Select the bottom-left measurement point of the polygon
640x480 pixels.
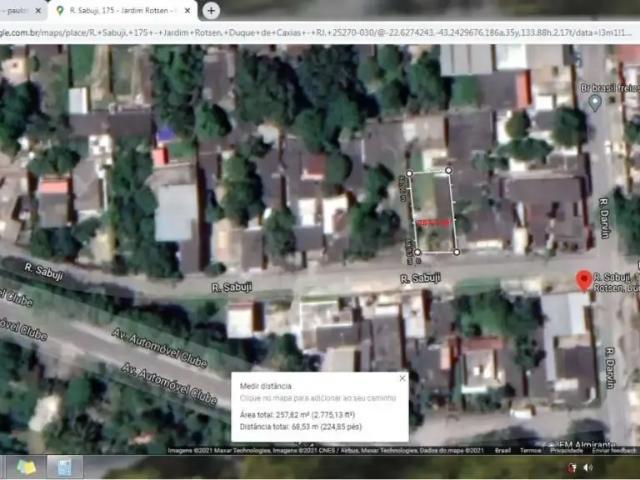point(417,252)
